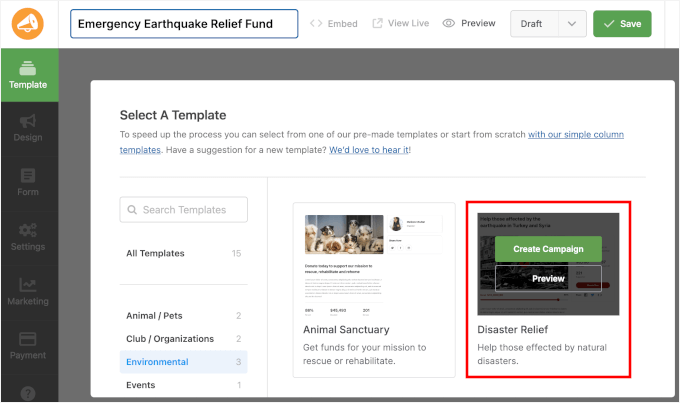The width and height of the screenshot is (680, 403).
Task: Open the Form sidebar section
Action: pyautogui.click(x=28, y=180)
